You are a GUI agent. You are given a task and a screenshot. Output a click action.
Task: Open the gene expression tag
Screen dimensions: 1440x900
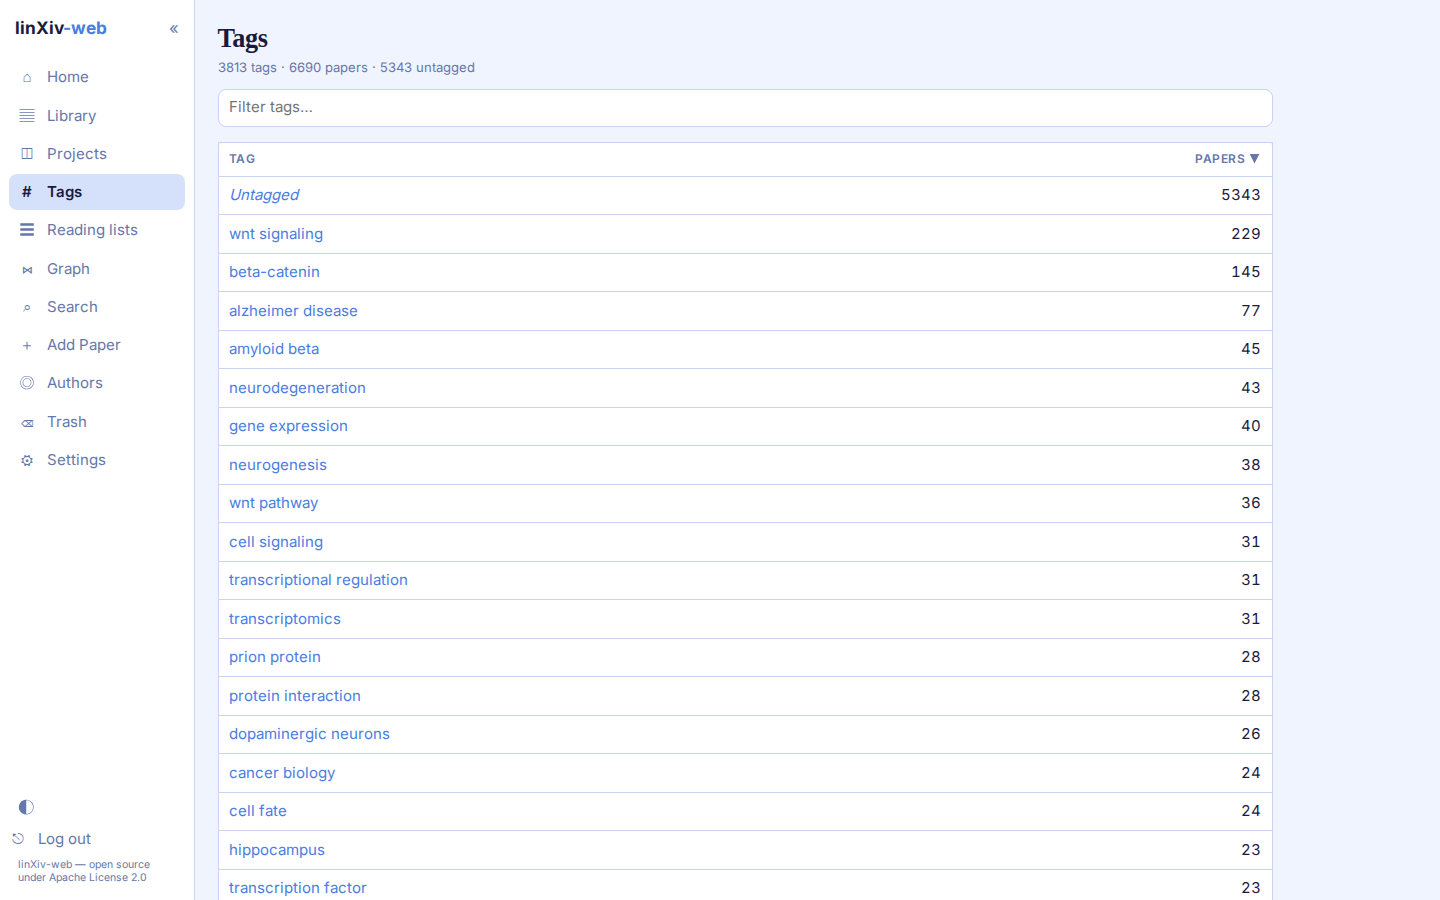coord(288,426)
